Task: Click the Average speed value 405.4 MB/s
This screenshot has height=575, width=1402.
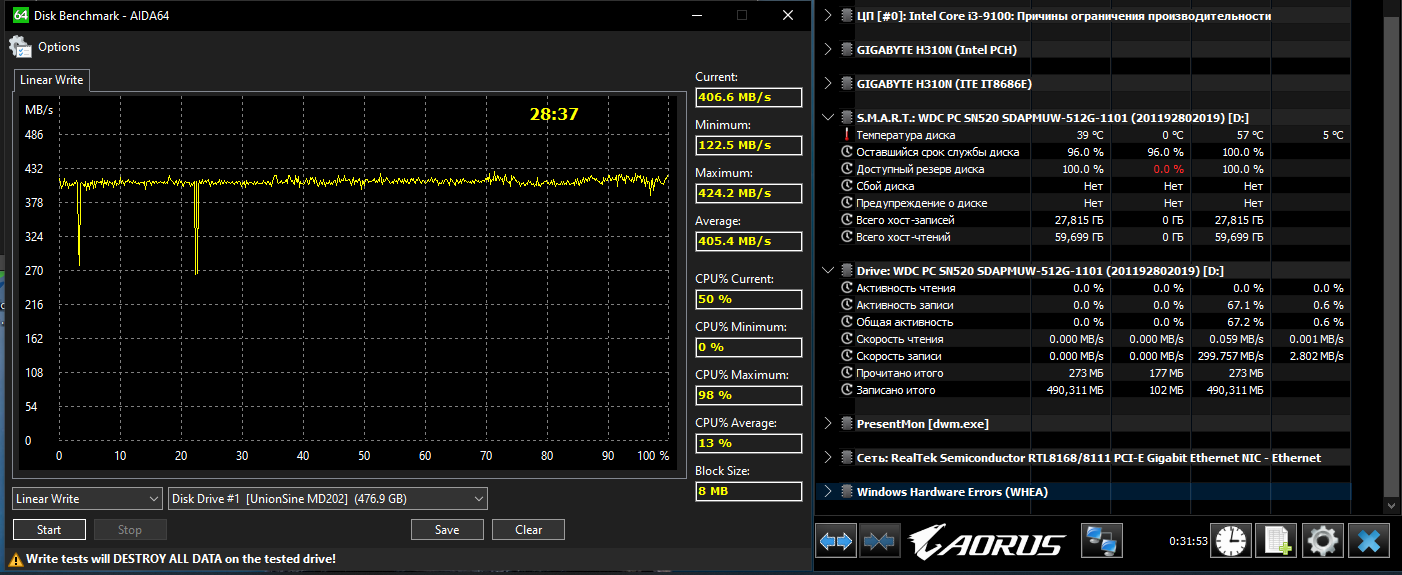Action: 748,241
